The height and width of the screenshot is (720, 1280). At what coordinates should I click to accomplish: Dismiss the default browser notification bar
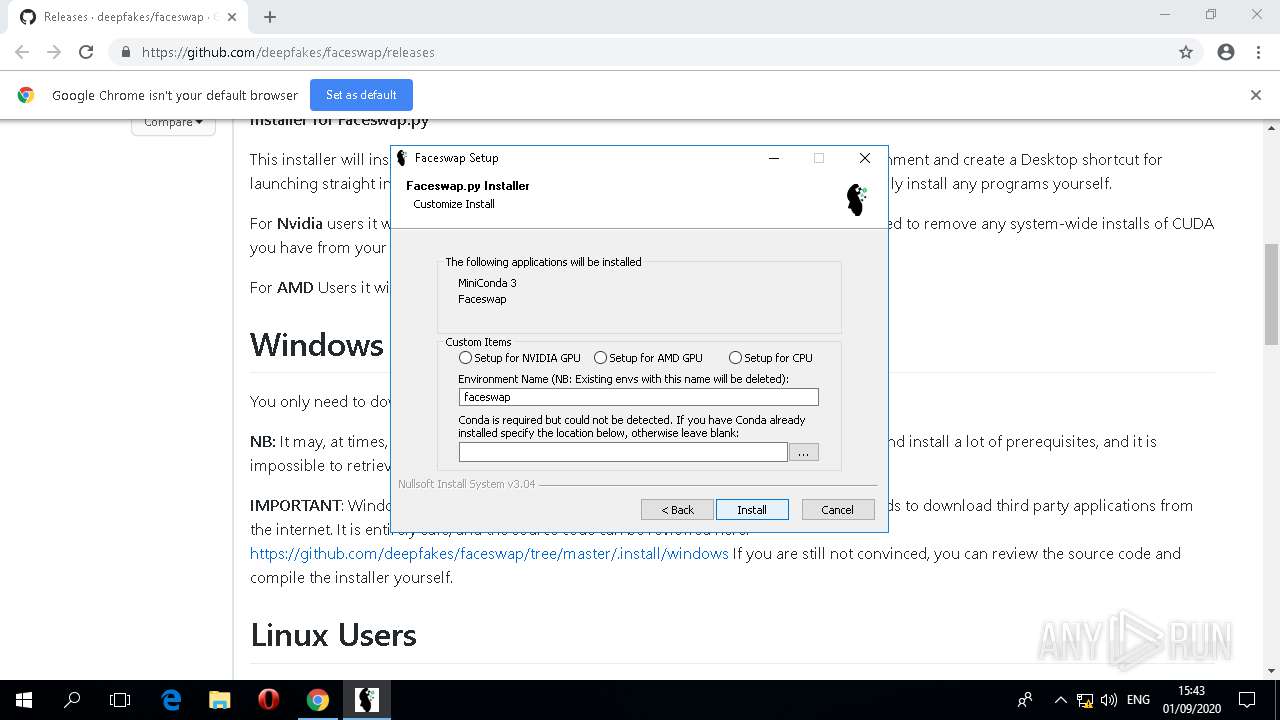point(1256,95)
